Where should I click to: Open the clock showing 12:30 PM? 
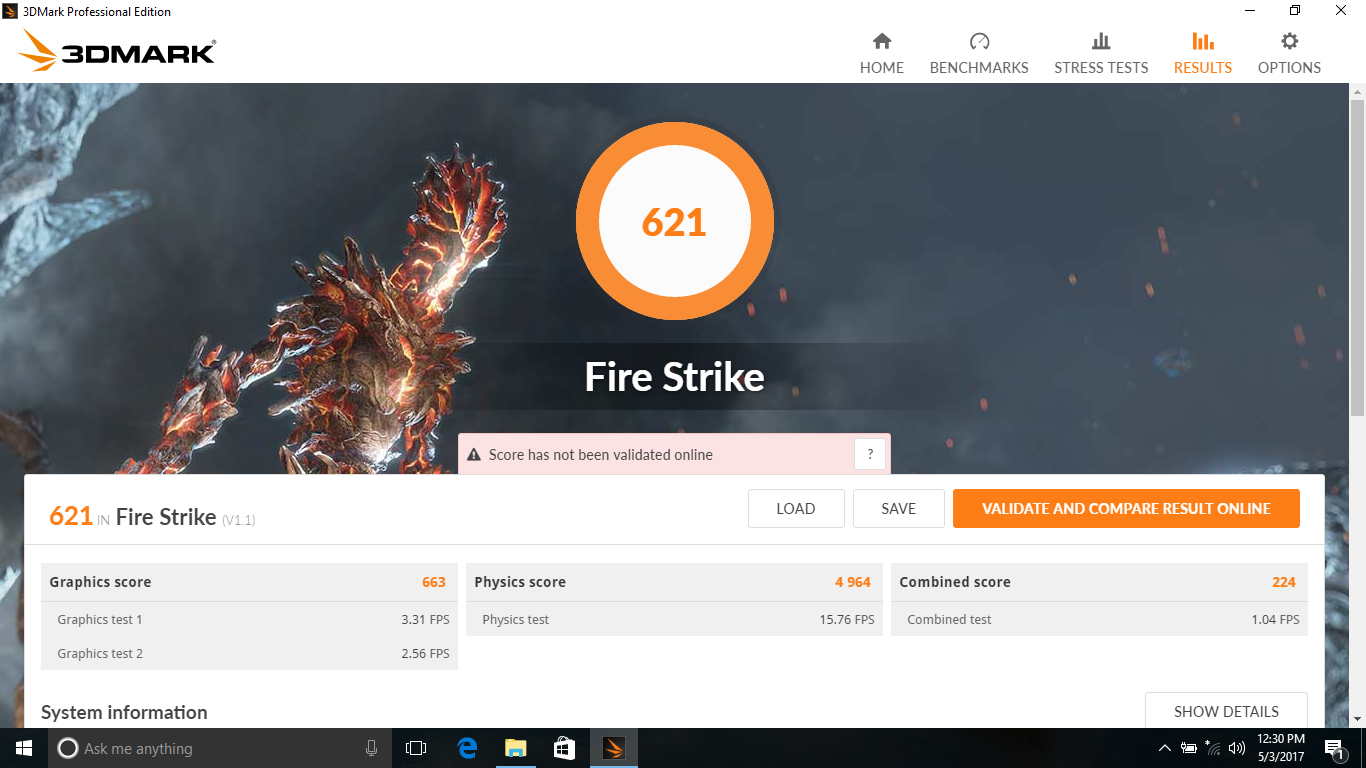coord(1280,748)
